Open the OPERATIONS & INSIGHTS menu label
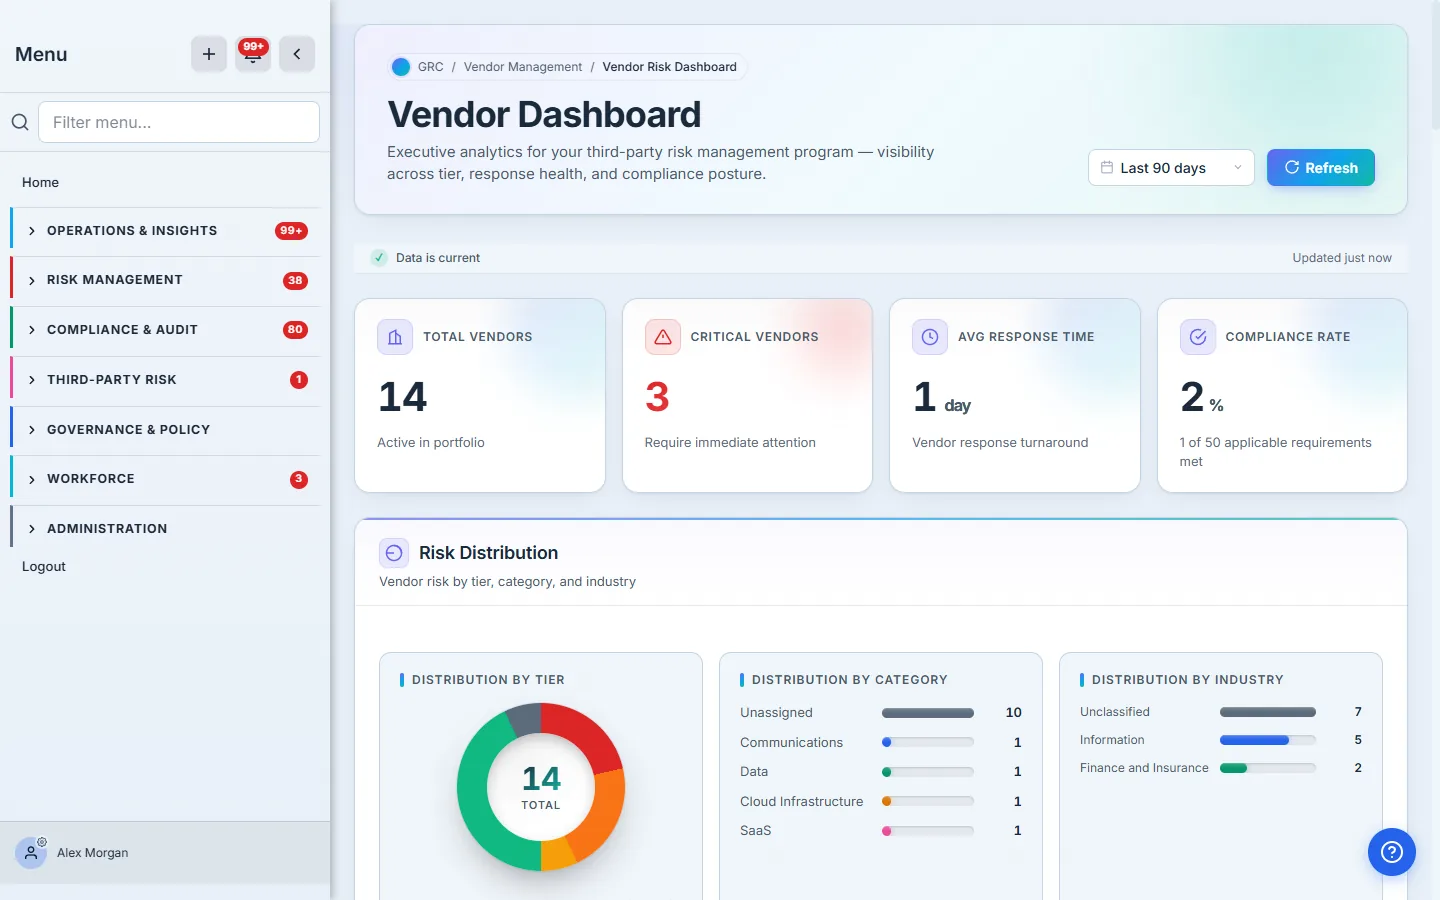The image size is (1440, 900). click(132, 231)
